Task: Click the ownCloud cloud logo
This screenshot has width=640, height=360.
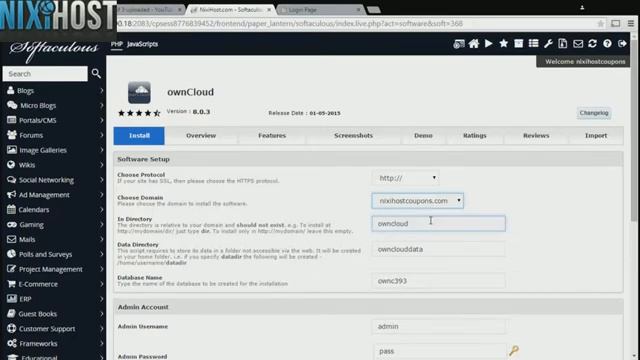Action: pos(139,92)
